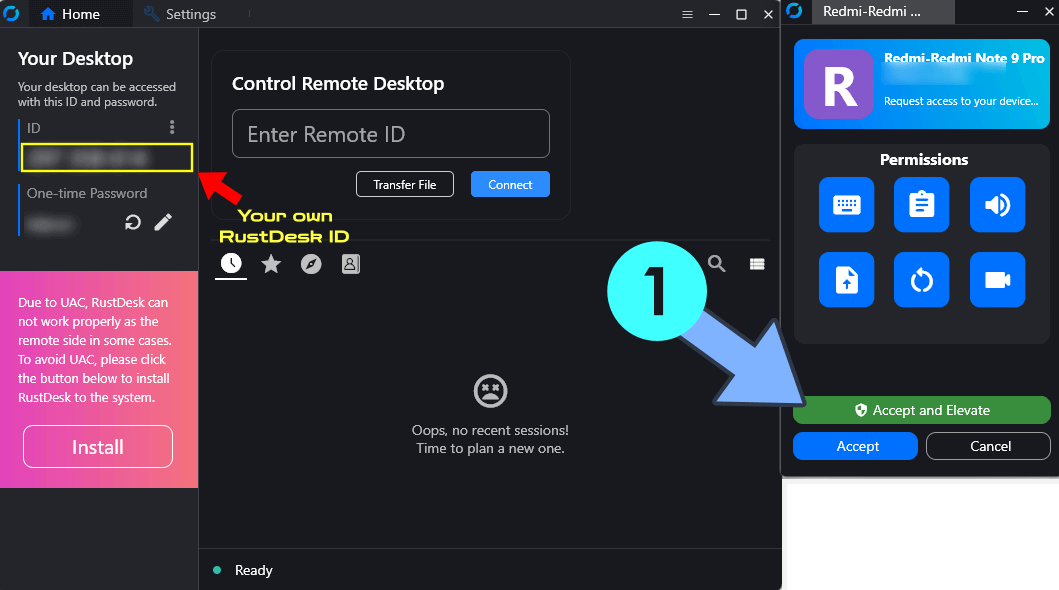The width and height of the screenshot is (1059, 590).
Task: Toggle clipboard permission
Action: click(921, 205)
